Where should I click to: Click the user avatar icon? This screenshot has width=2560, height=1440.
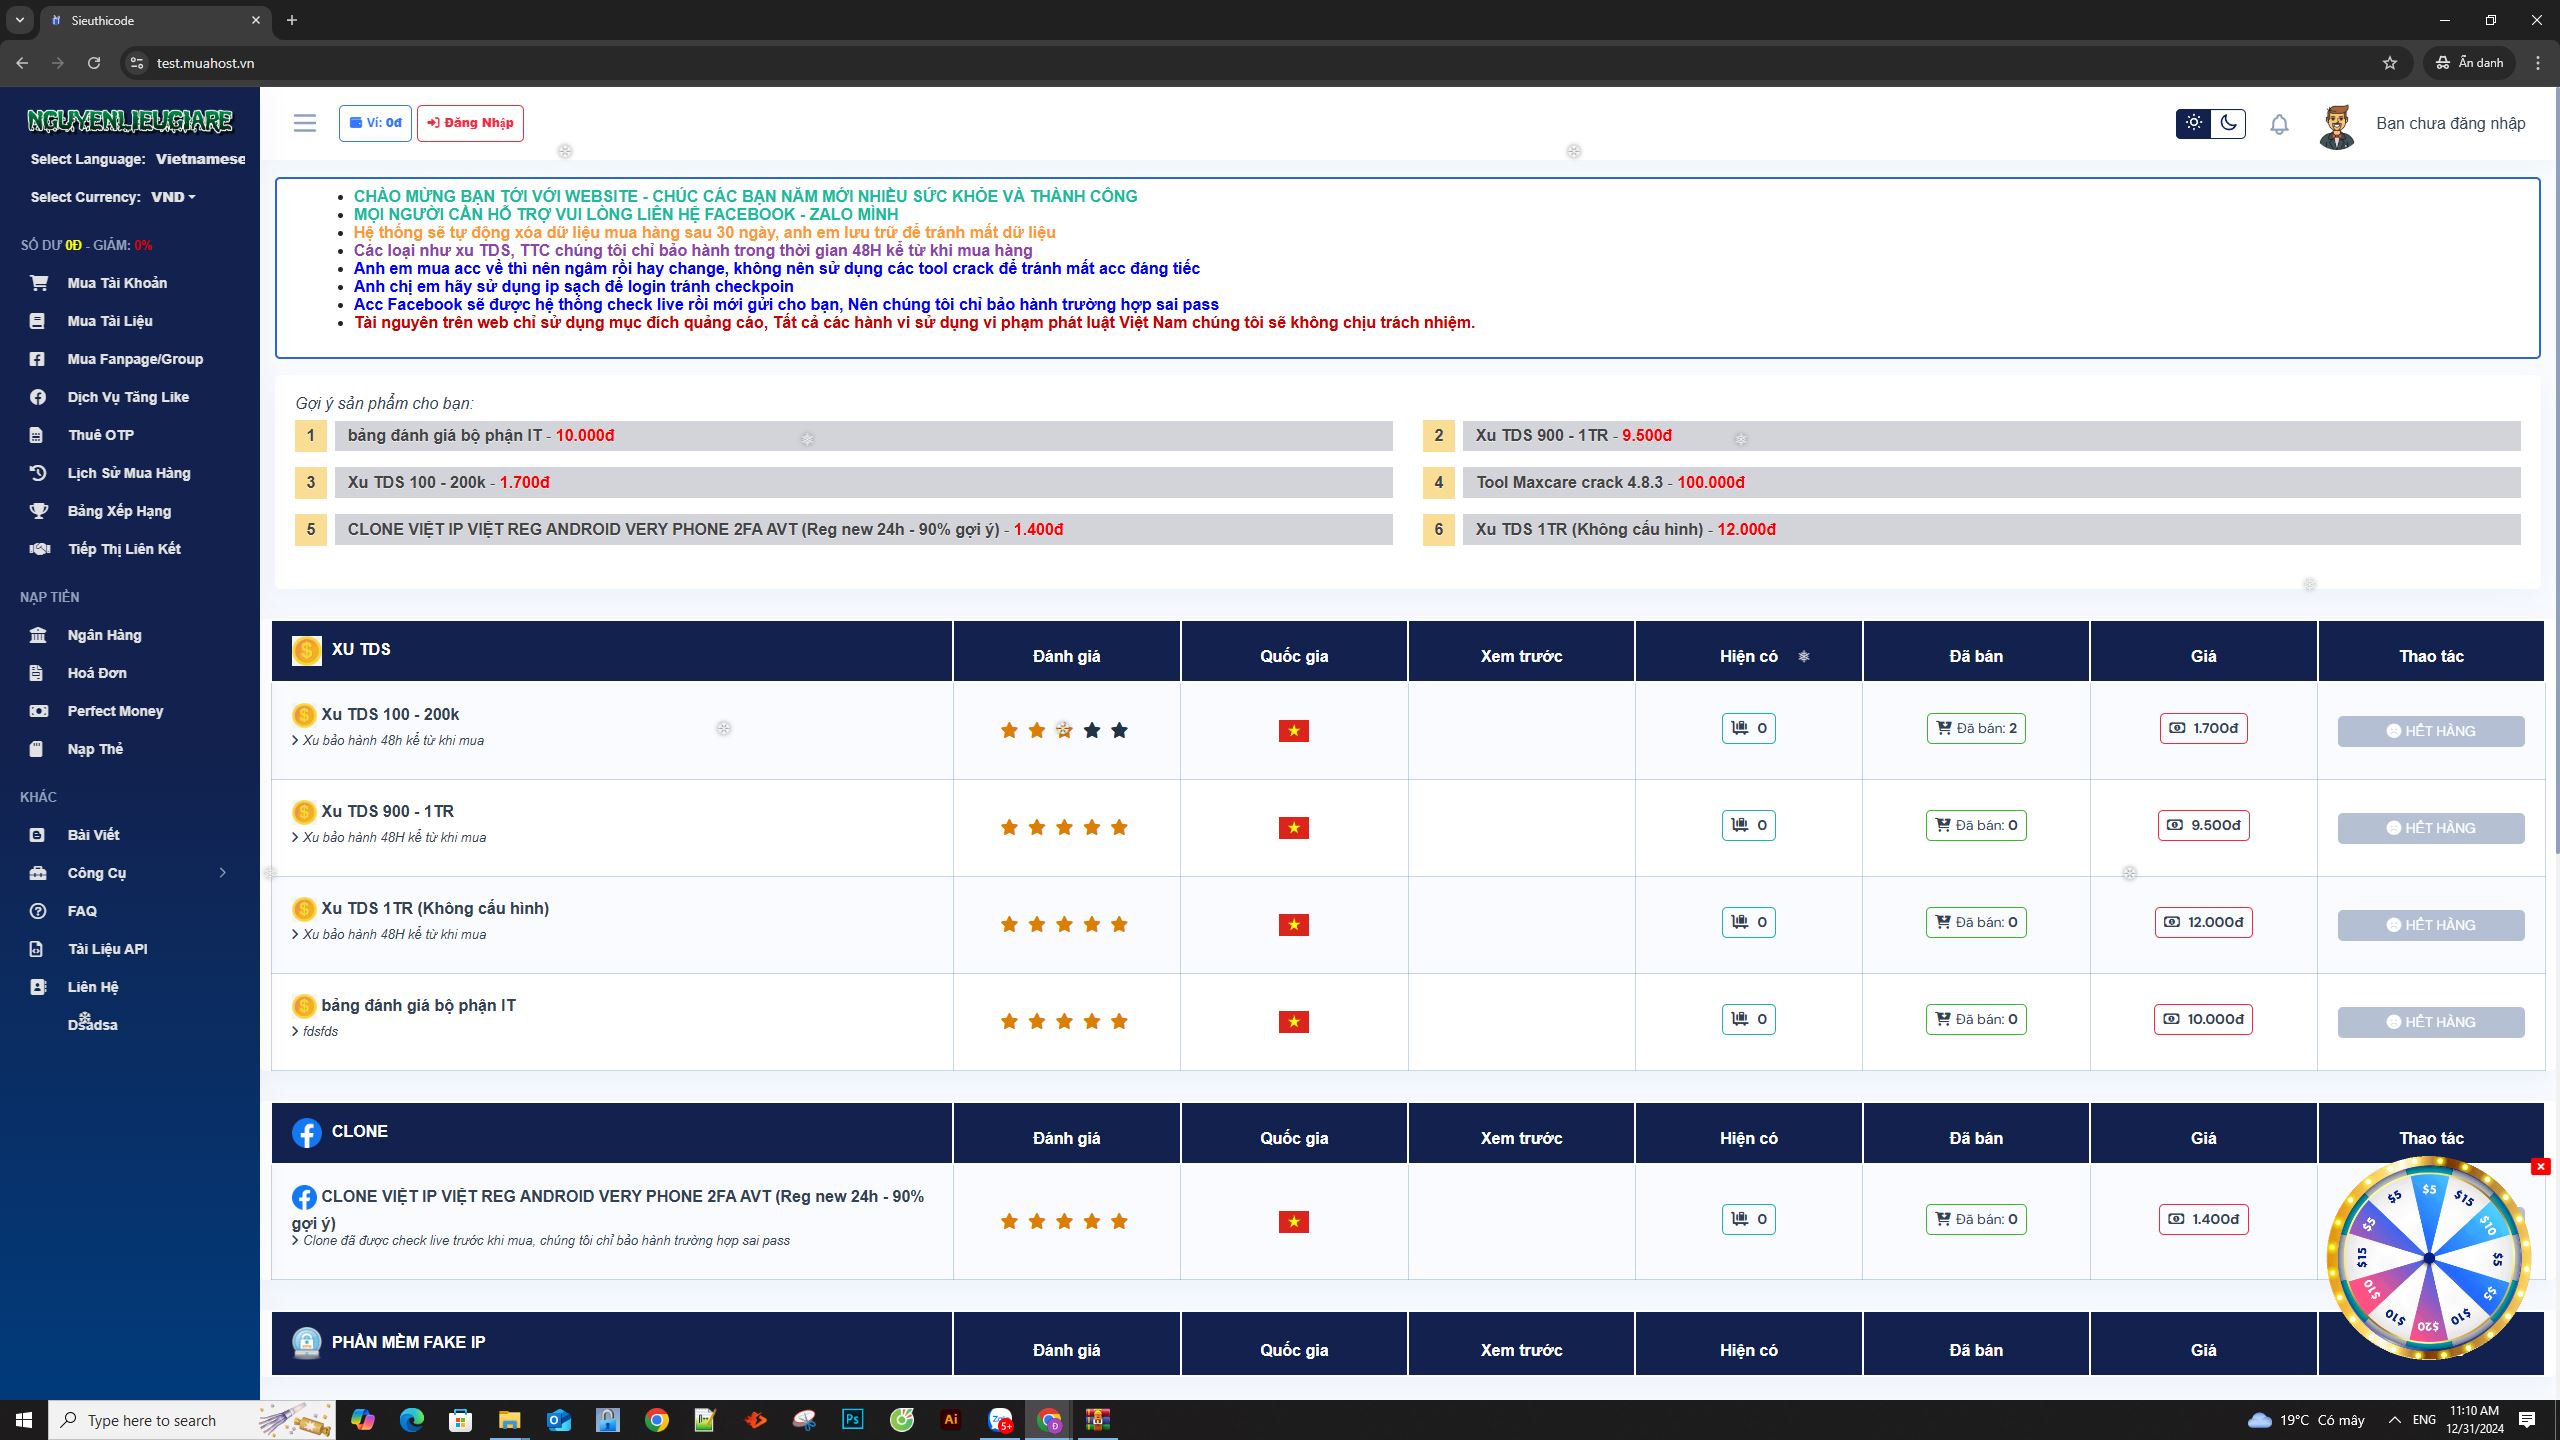pyautogui.click(x=2337, y=126)
